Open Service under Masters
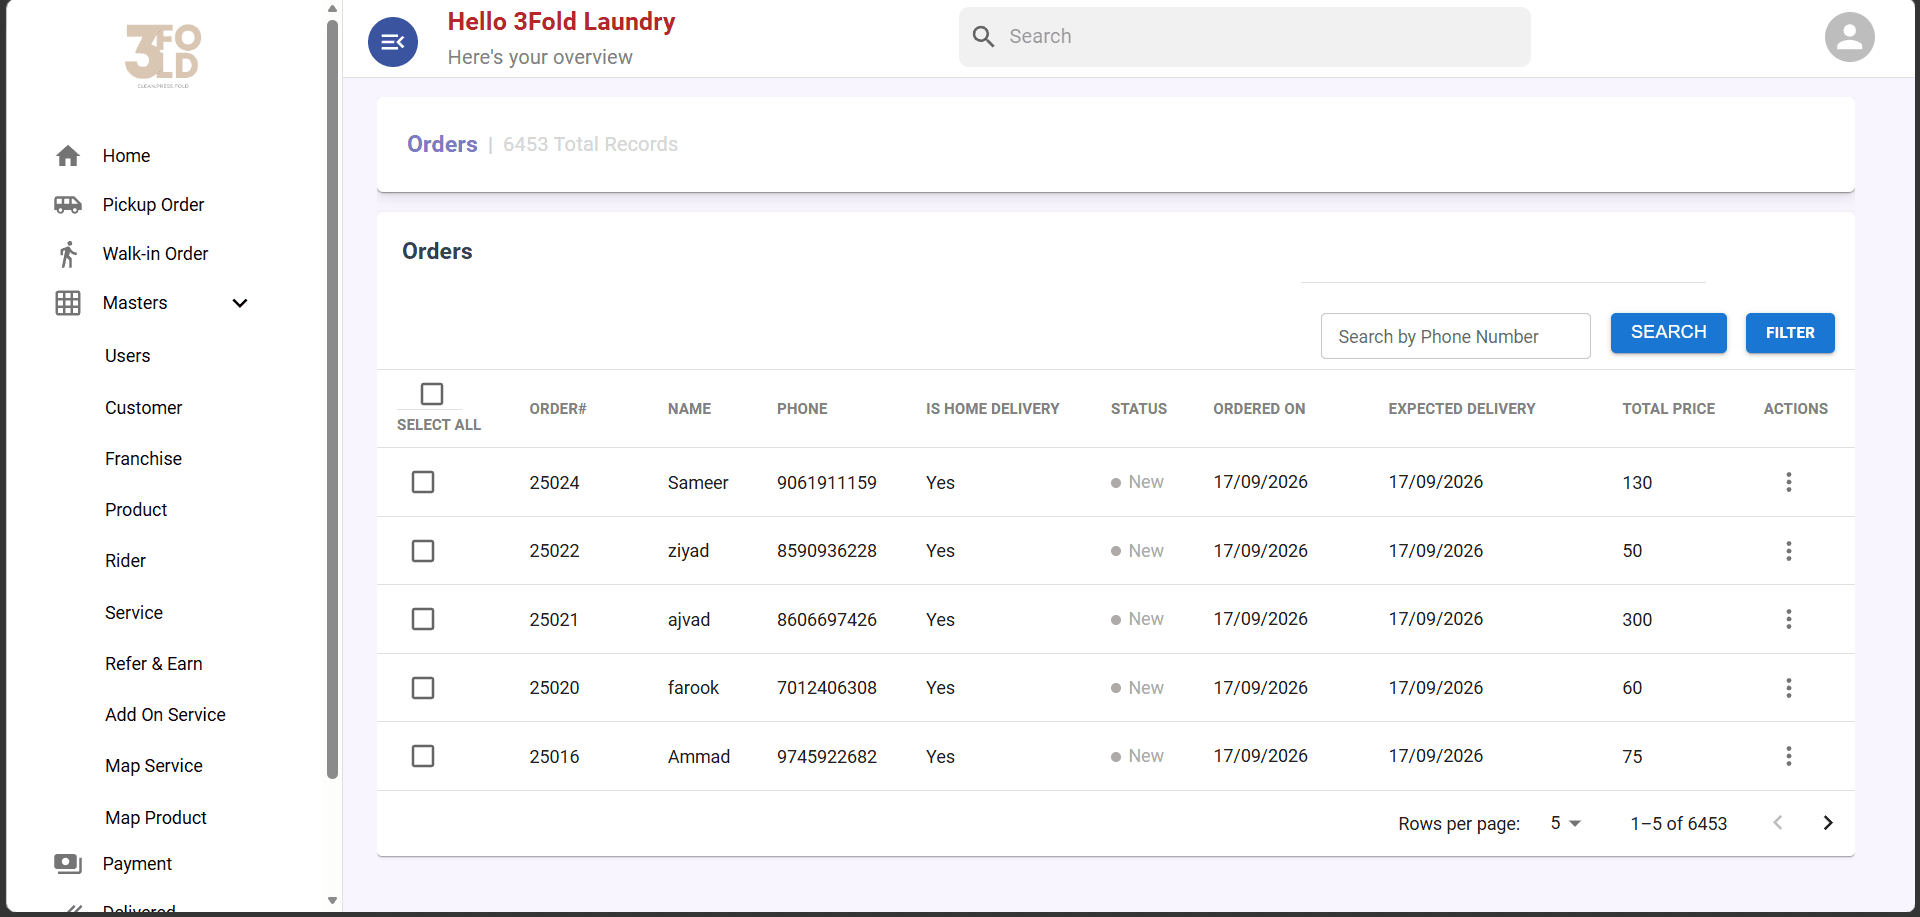This screenshot has width=1920, height=917. point(134,613)
